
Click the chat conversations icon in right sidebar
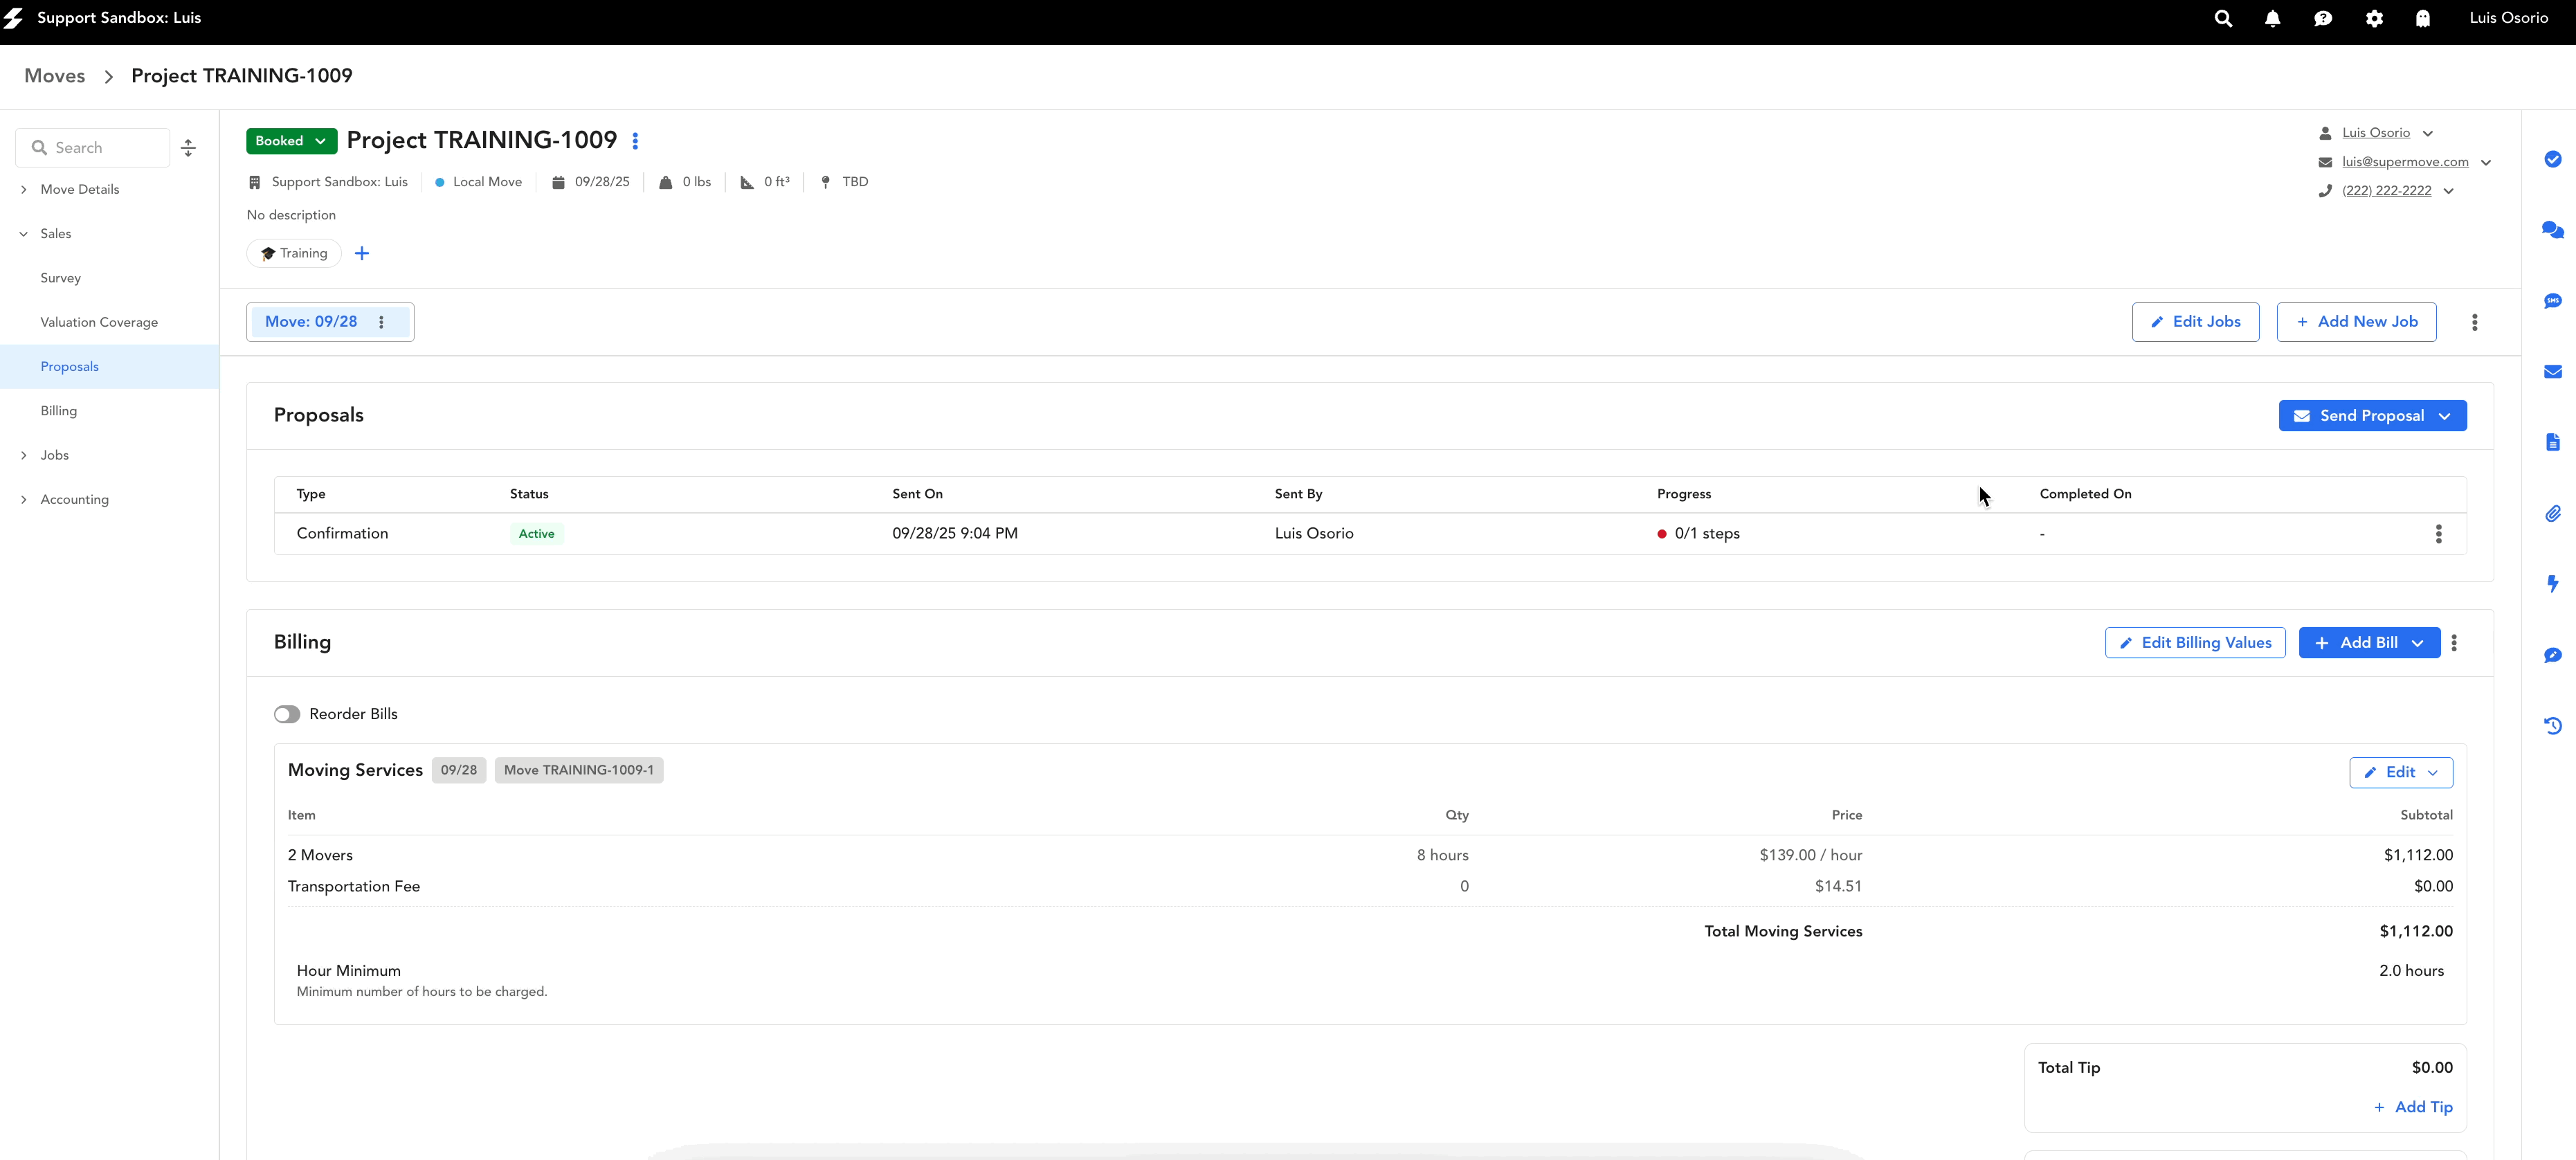[2552, 230]
